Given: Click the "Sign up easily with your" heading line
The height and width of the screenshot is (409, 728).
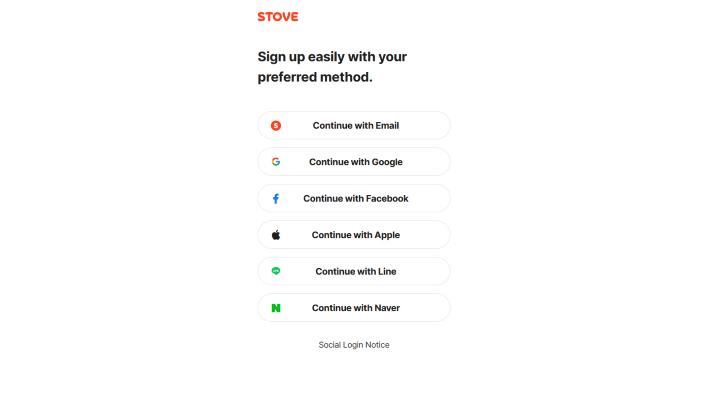Looking at the screenshot, I should [x=332, y=57].
